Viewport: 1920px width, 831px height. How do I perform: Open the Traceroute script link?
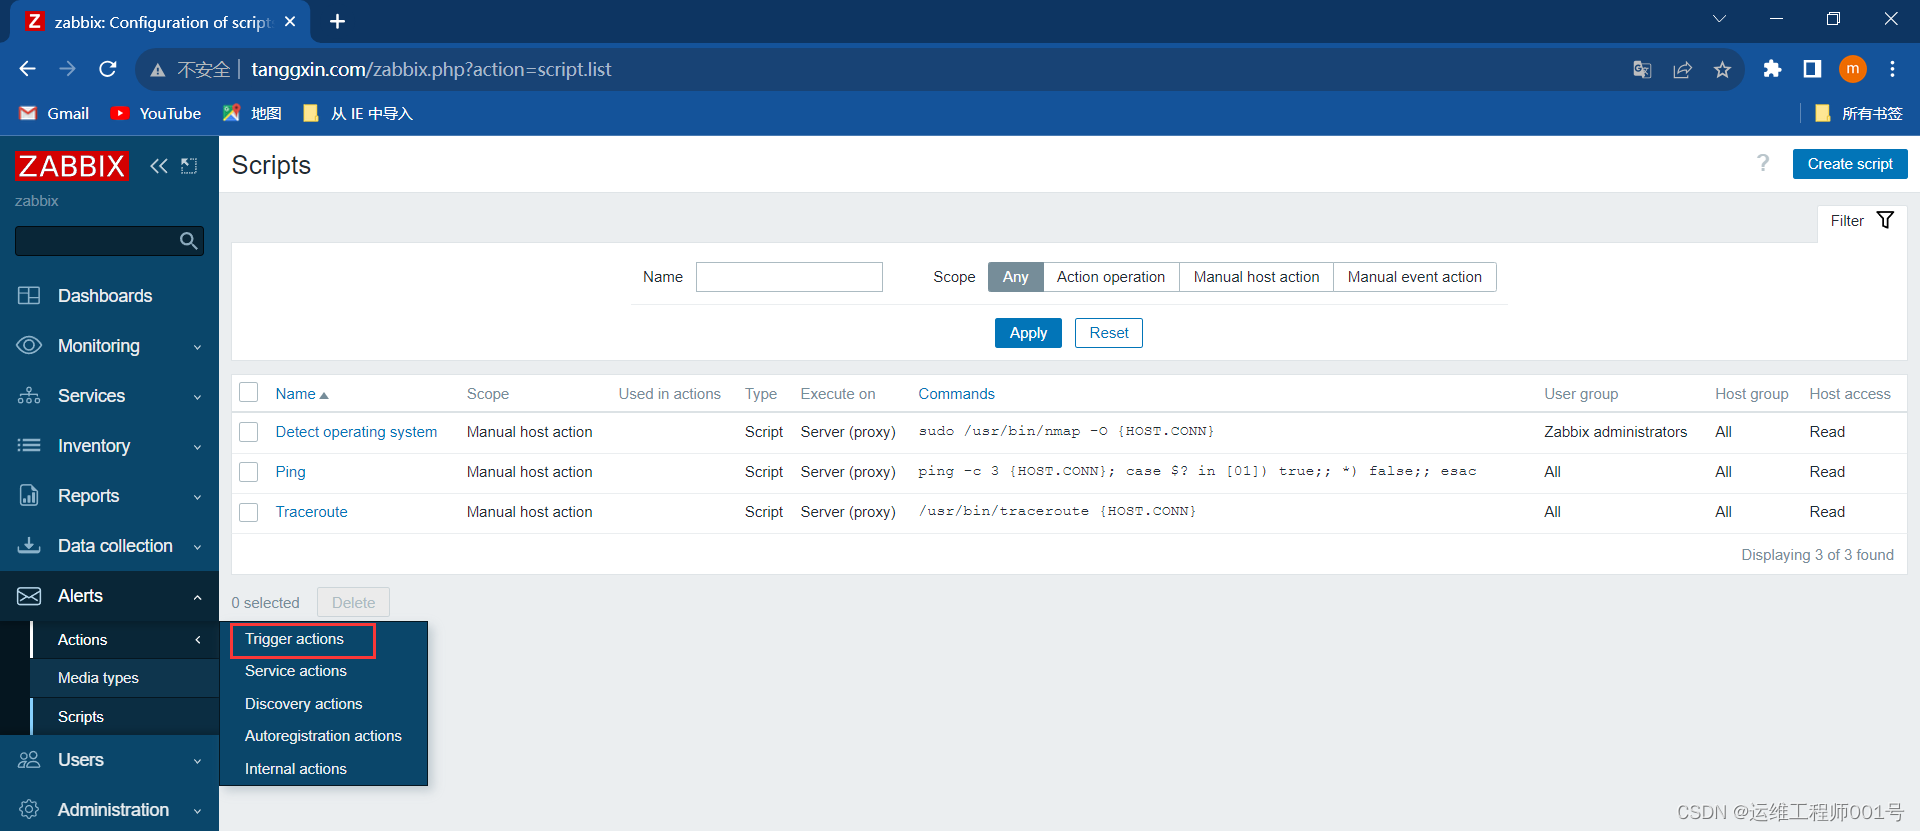[x=312, y=512]
